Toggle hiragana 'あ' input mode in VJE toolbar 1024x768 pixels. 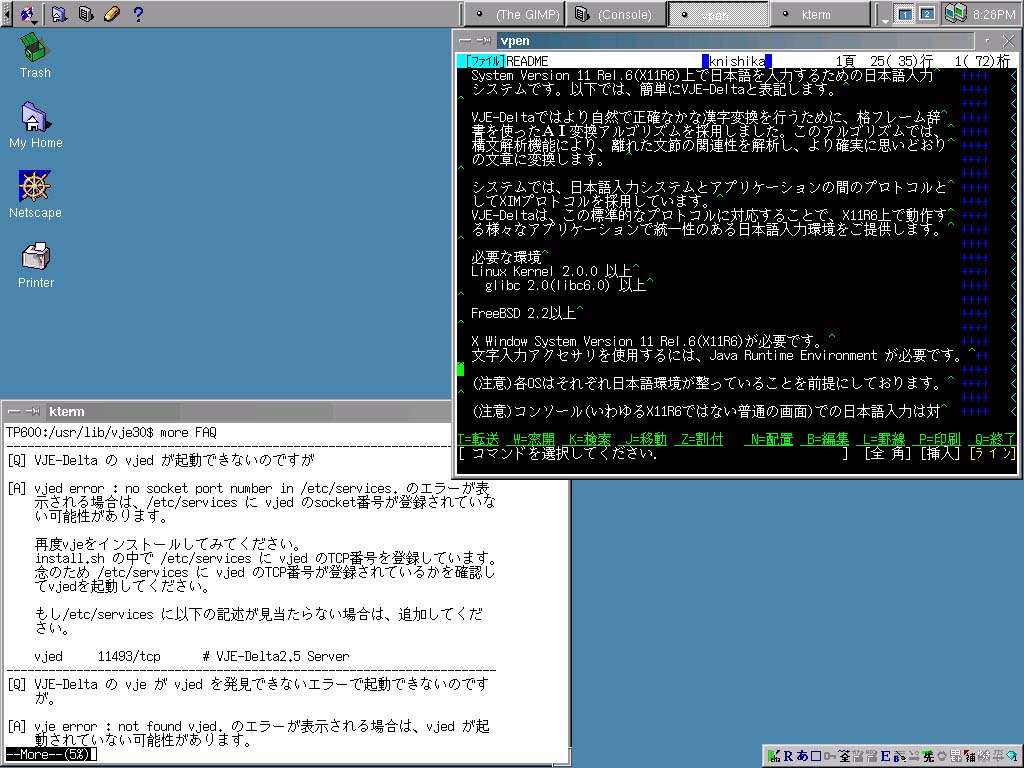coord(803,756)
